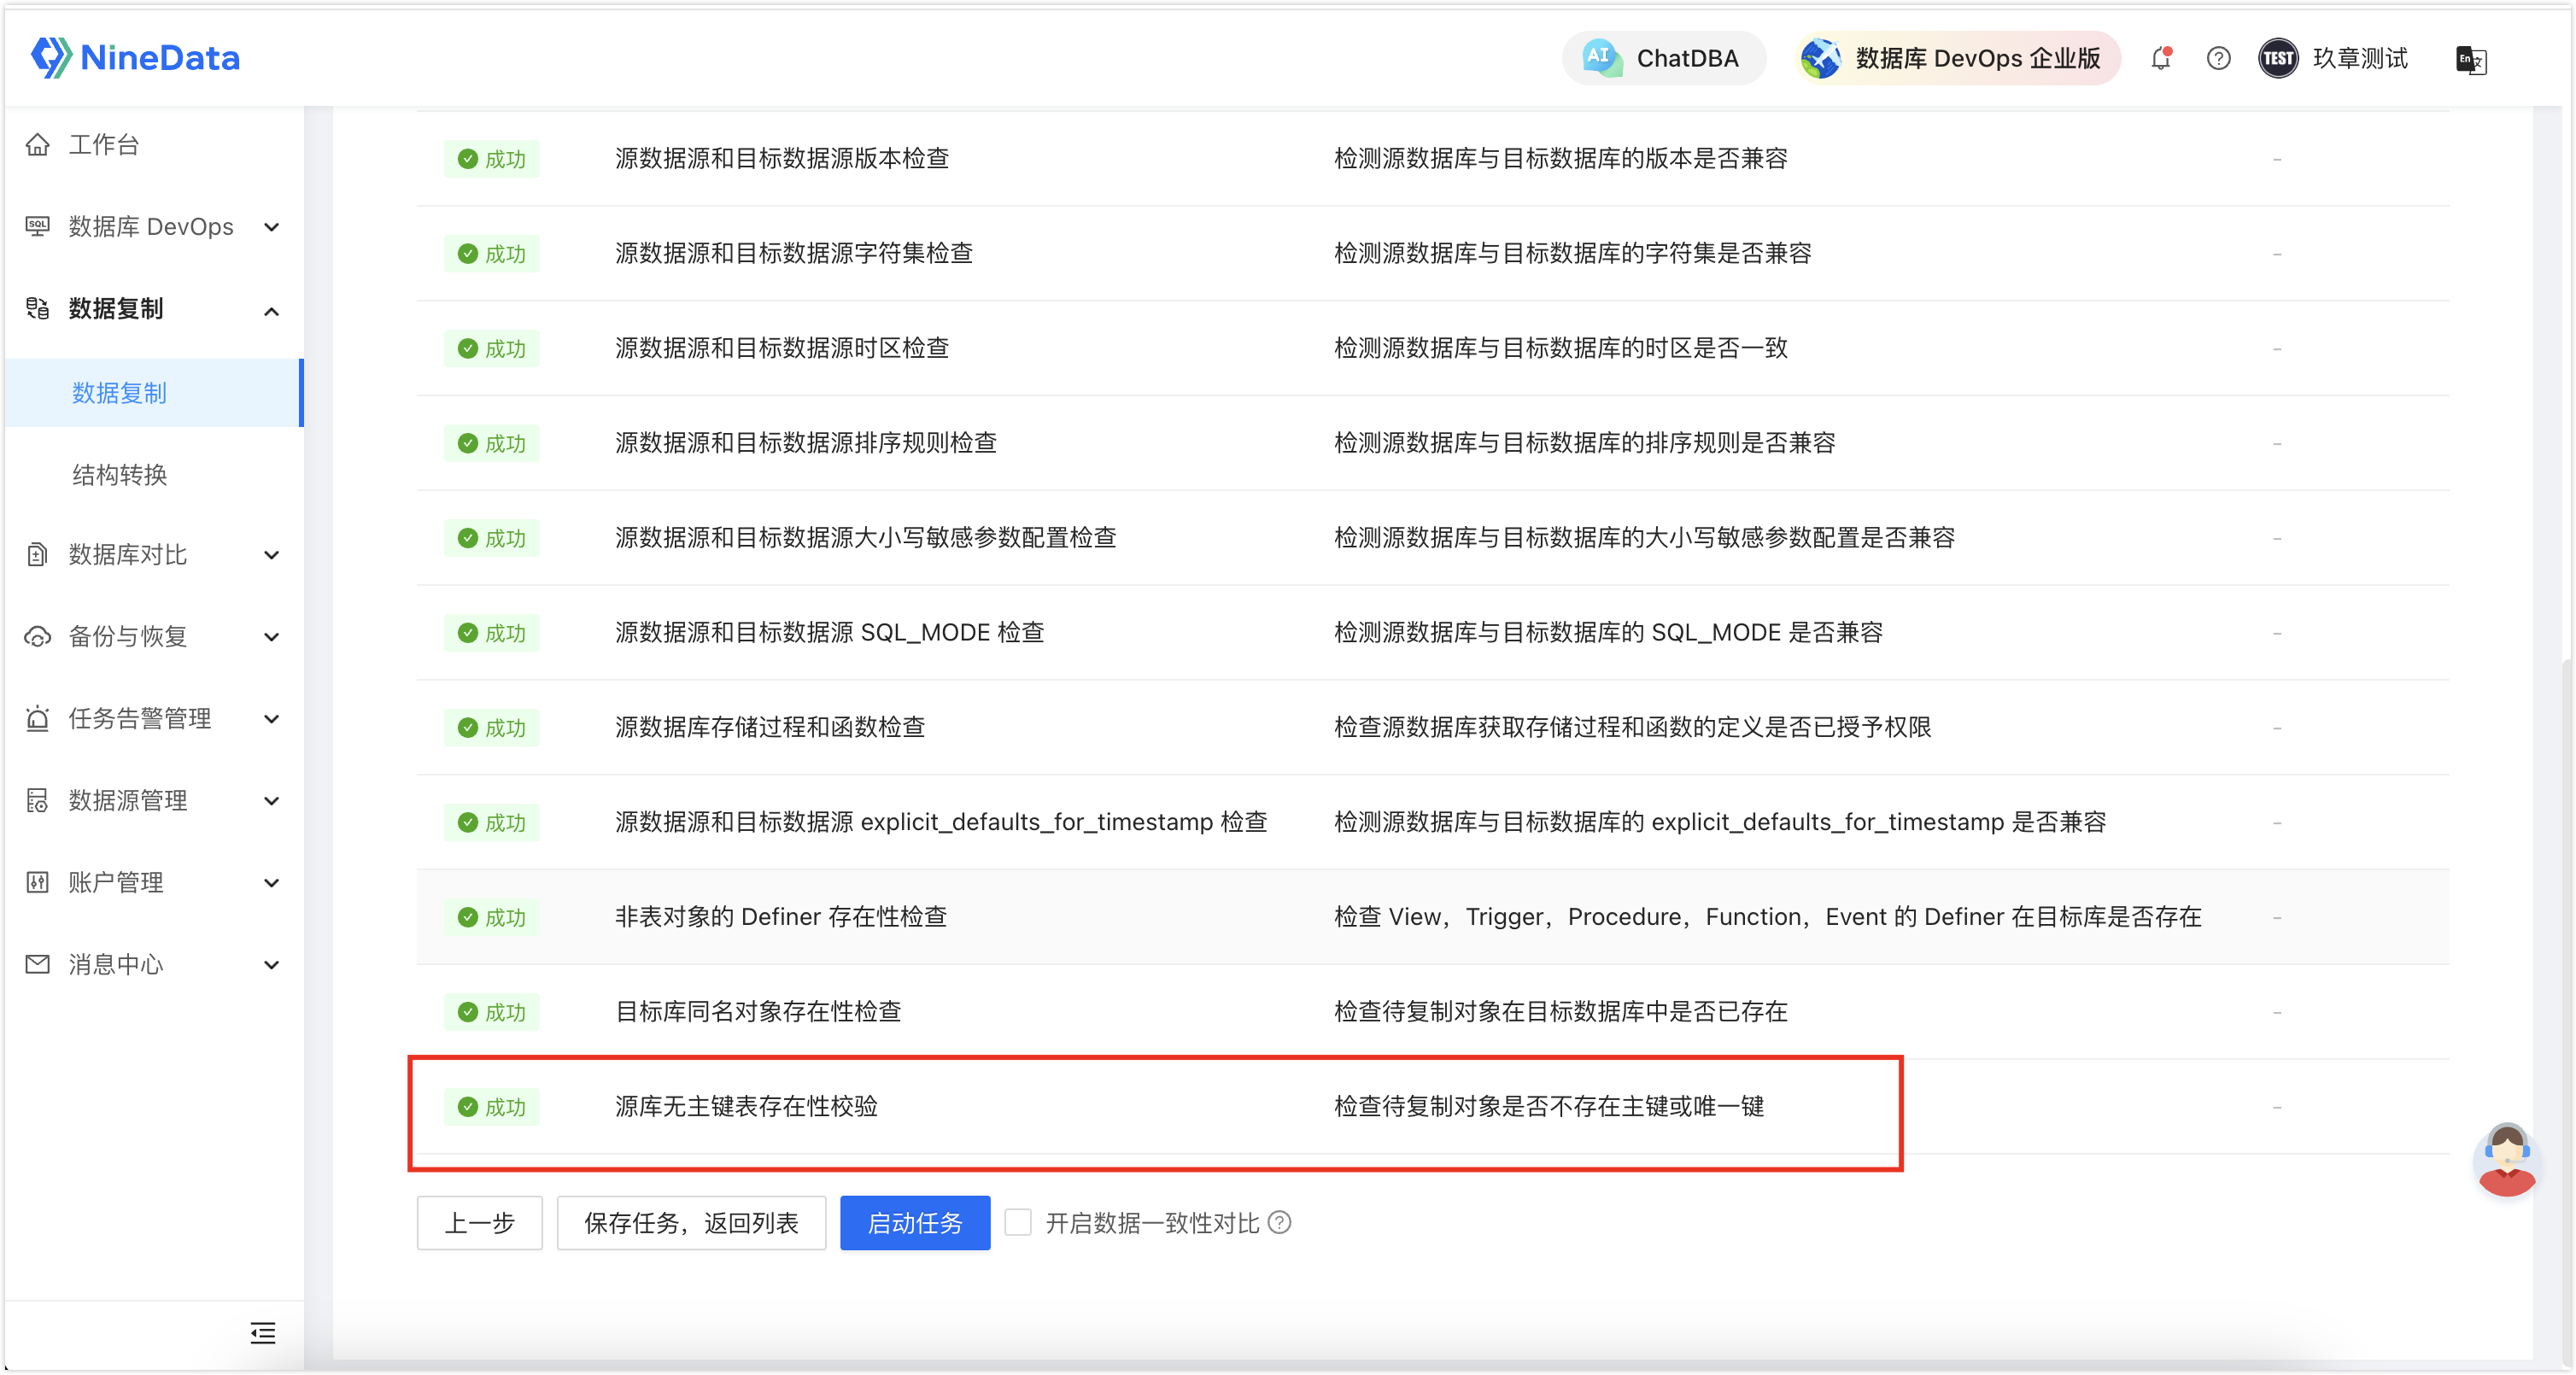Viewport: 2576px width, 1375px height.
Task: Click the 数据复制 parent menu icon
Action: coord(38,309)
